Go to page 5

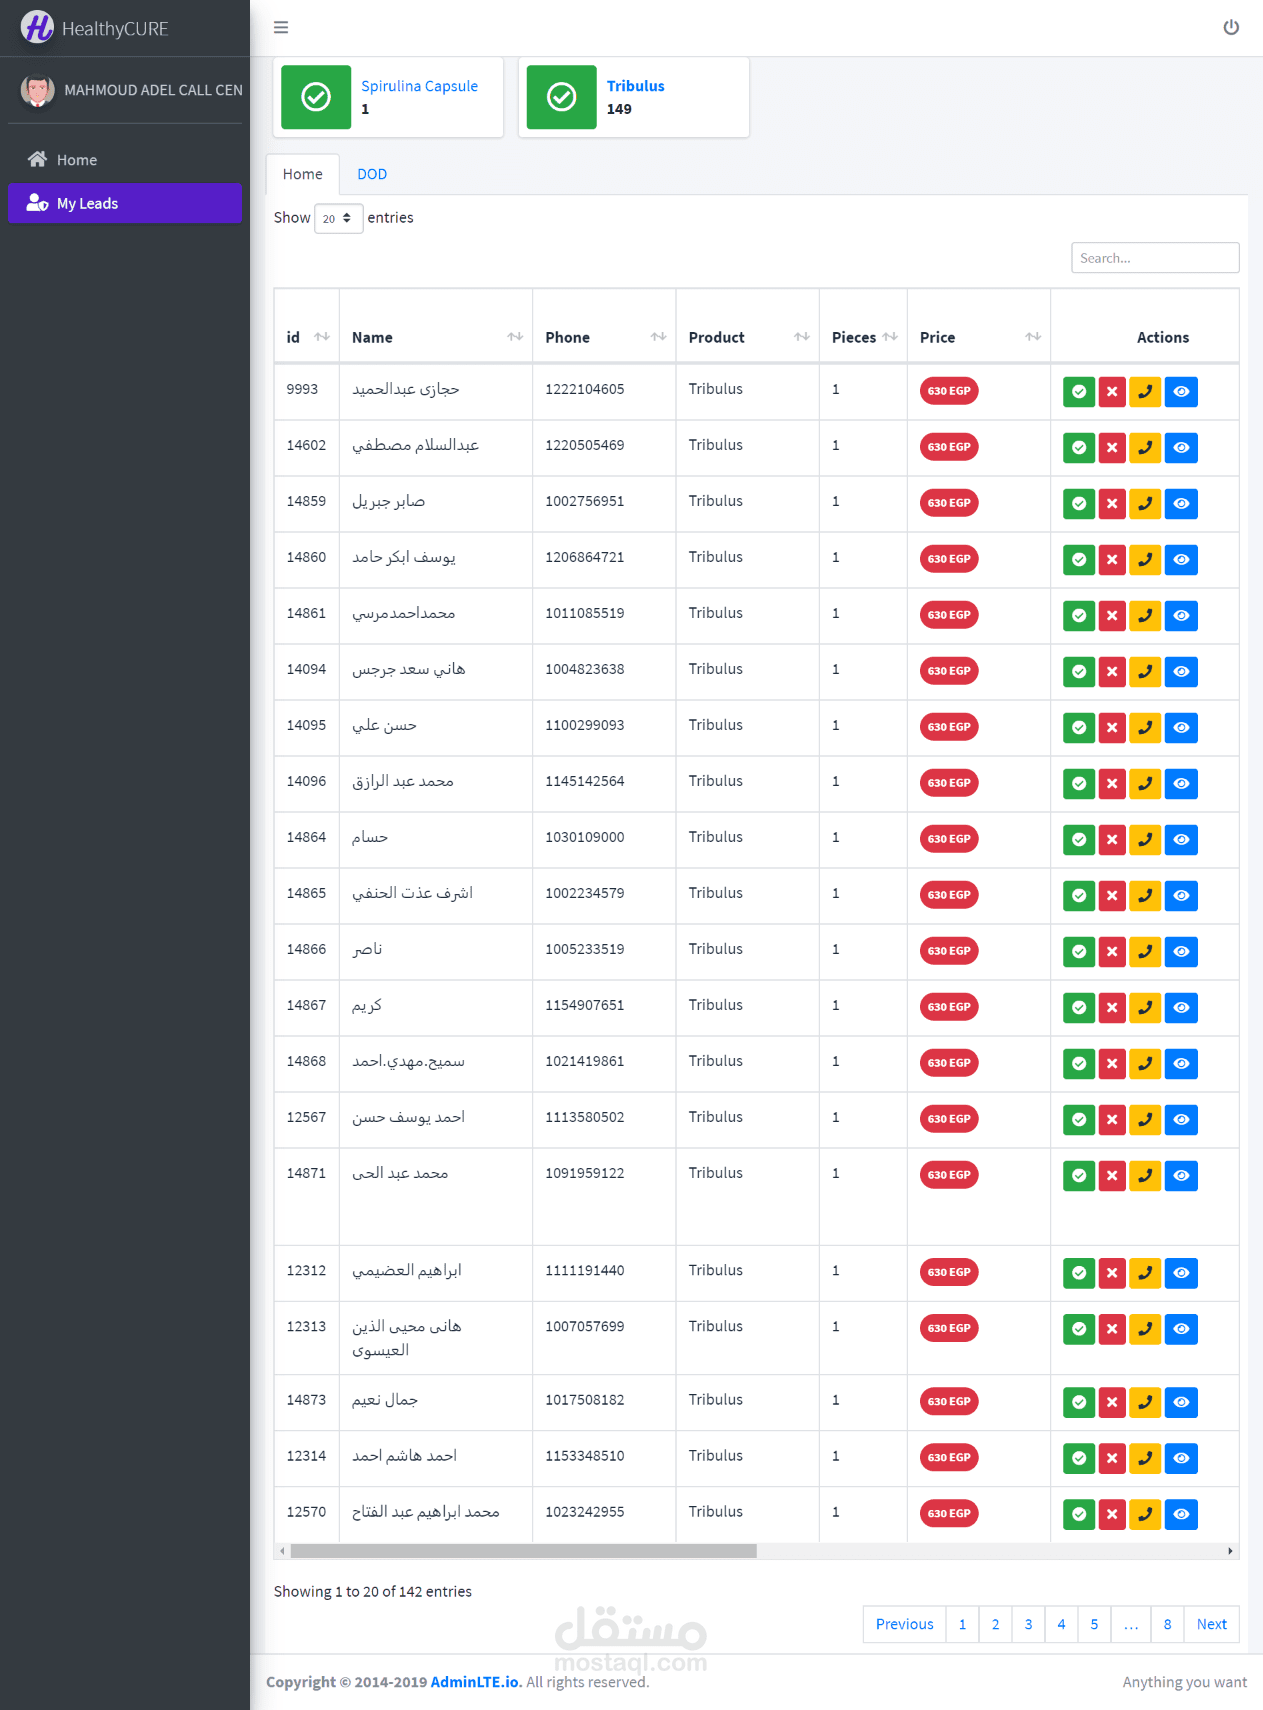coord(1094,1624)
